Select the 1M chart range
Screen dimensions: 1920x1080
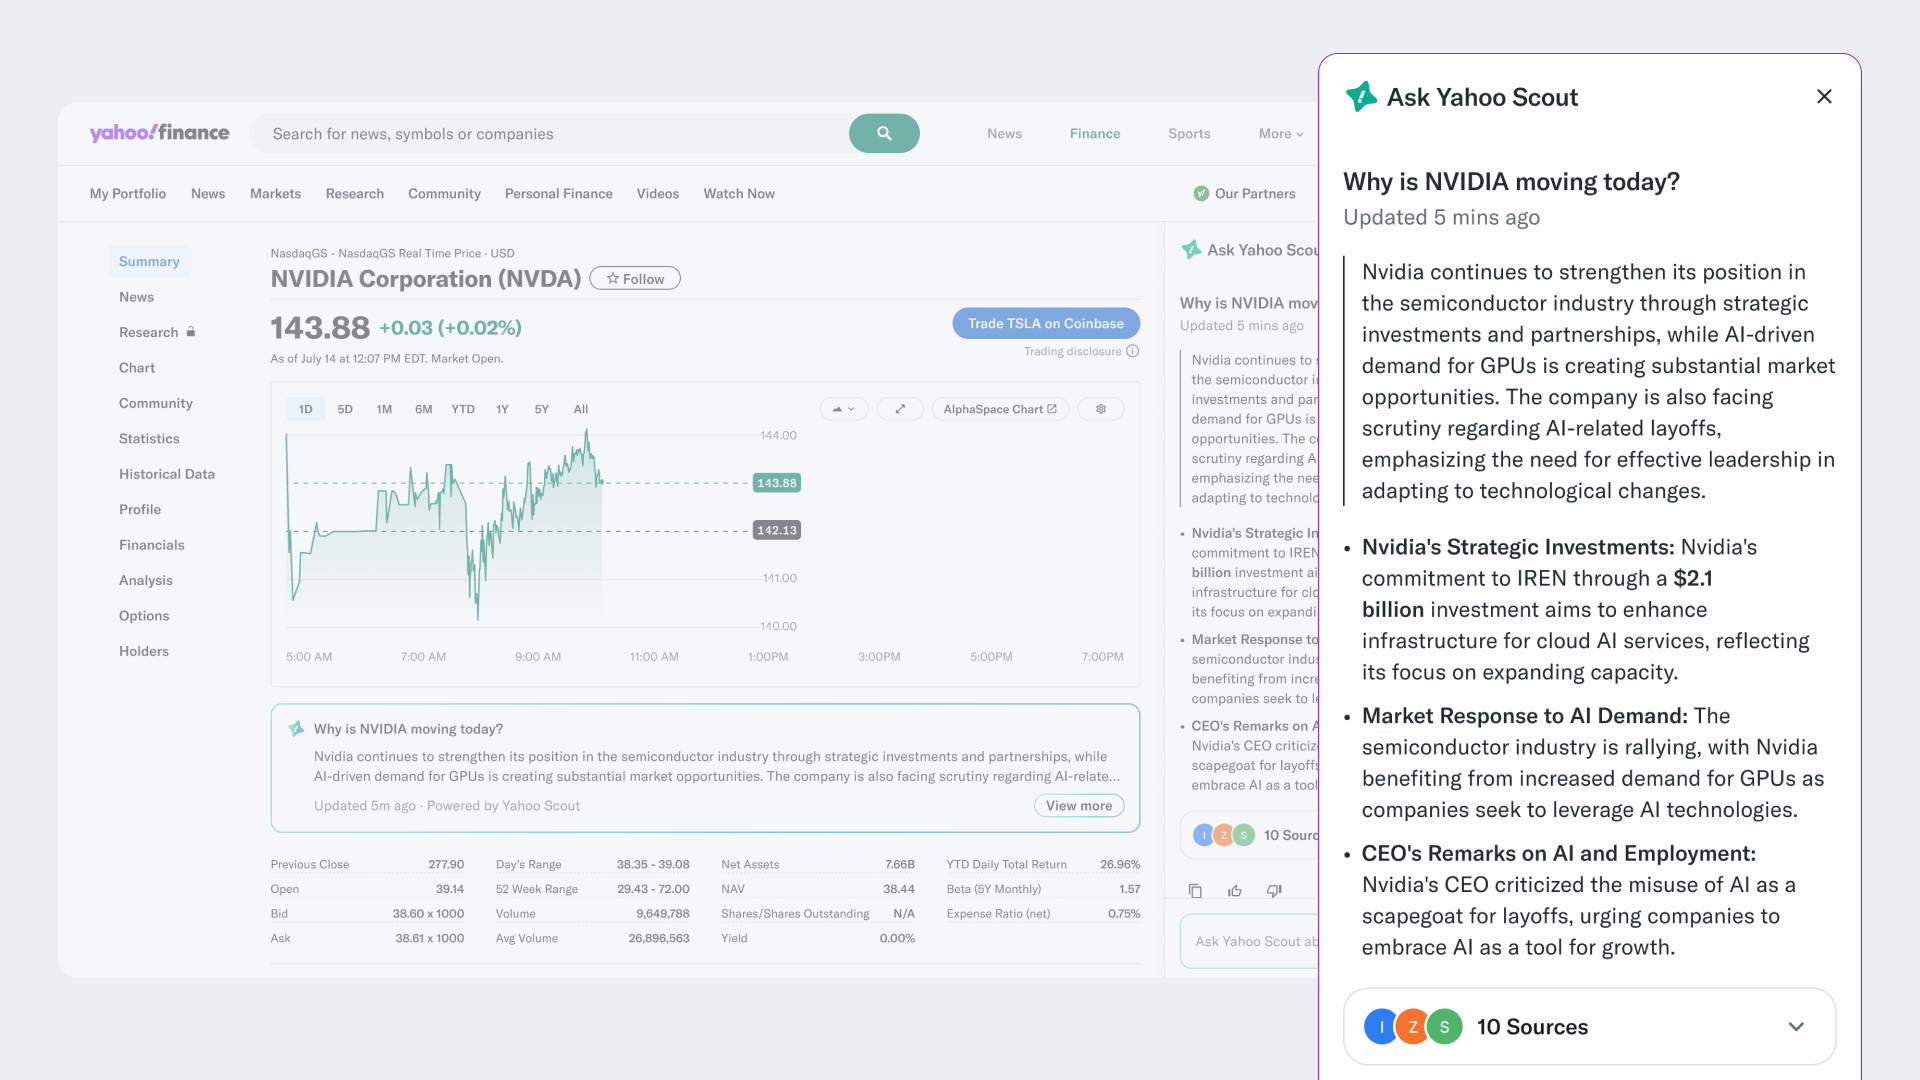(384, 409)
